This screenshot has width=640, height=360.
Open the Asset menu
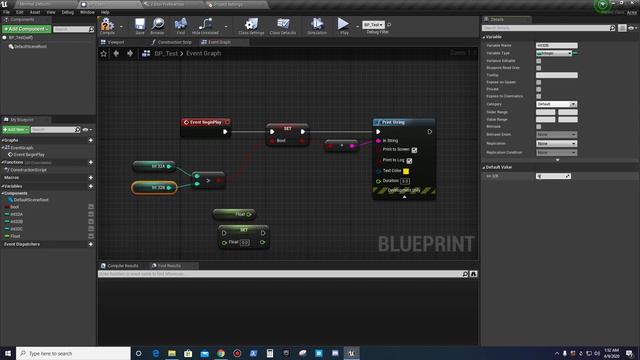click(x=35, y=12)
